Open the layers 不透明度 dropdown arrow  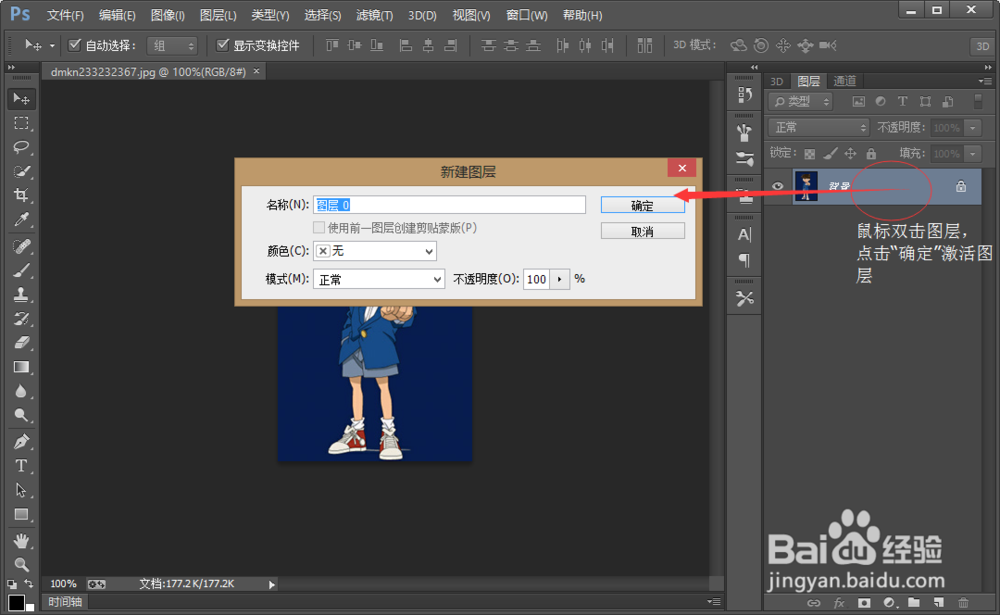[973, 128]
